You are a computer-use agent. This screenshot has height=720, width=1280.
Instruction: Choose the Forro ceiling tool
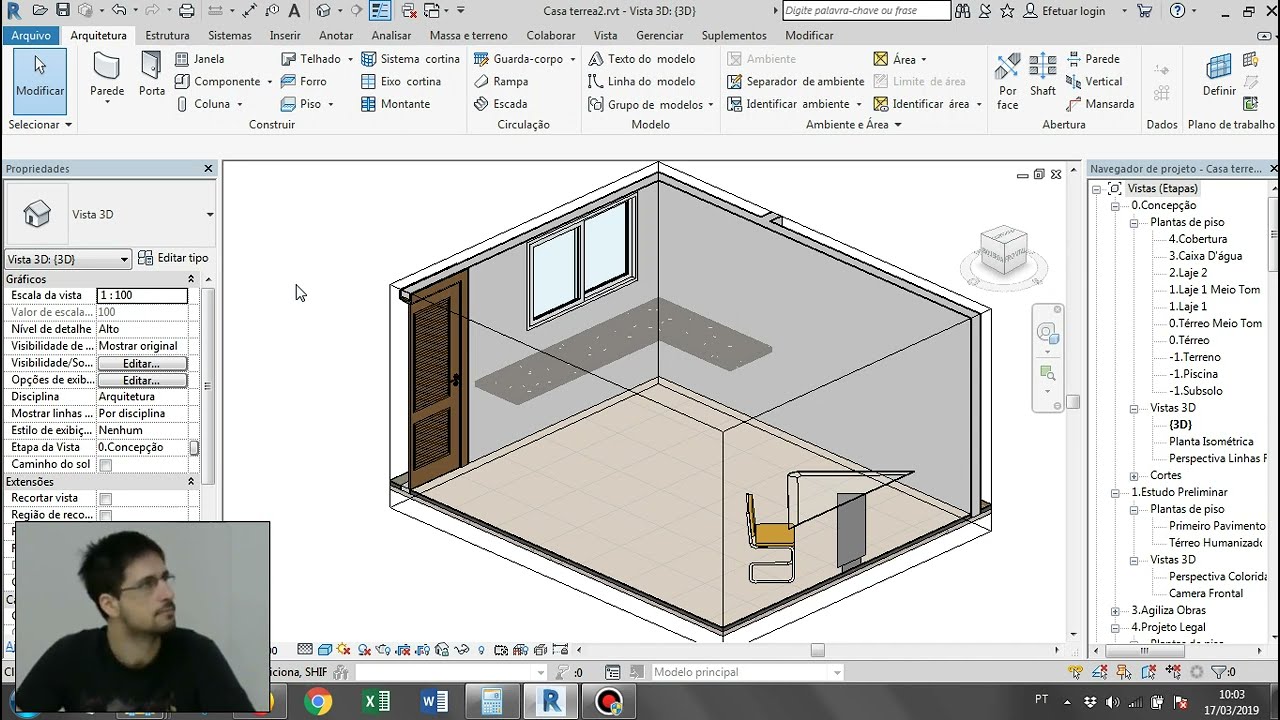pyautogui.click(x=303, y=82)
